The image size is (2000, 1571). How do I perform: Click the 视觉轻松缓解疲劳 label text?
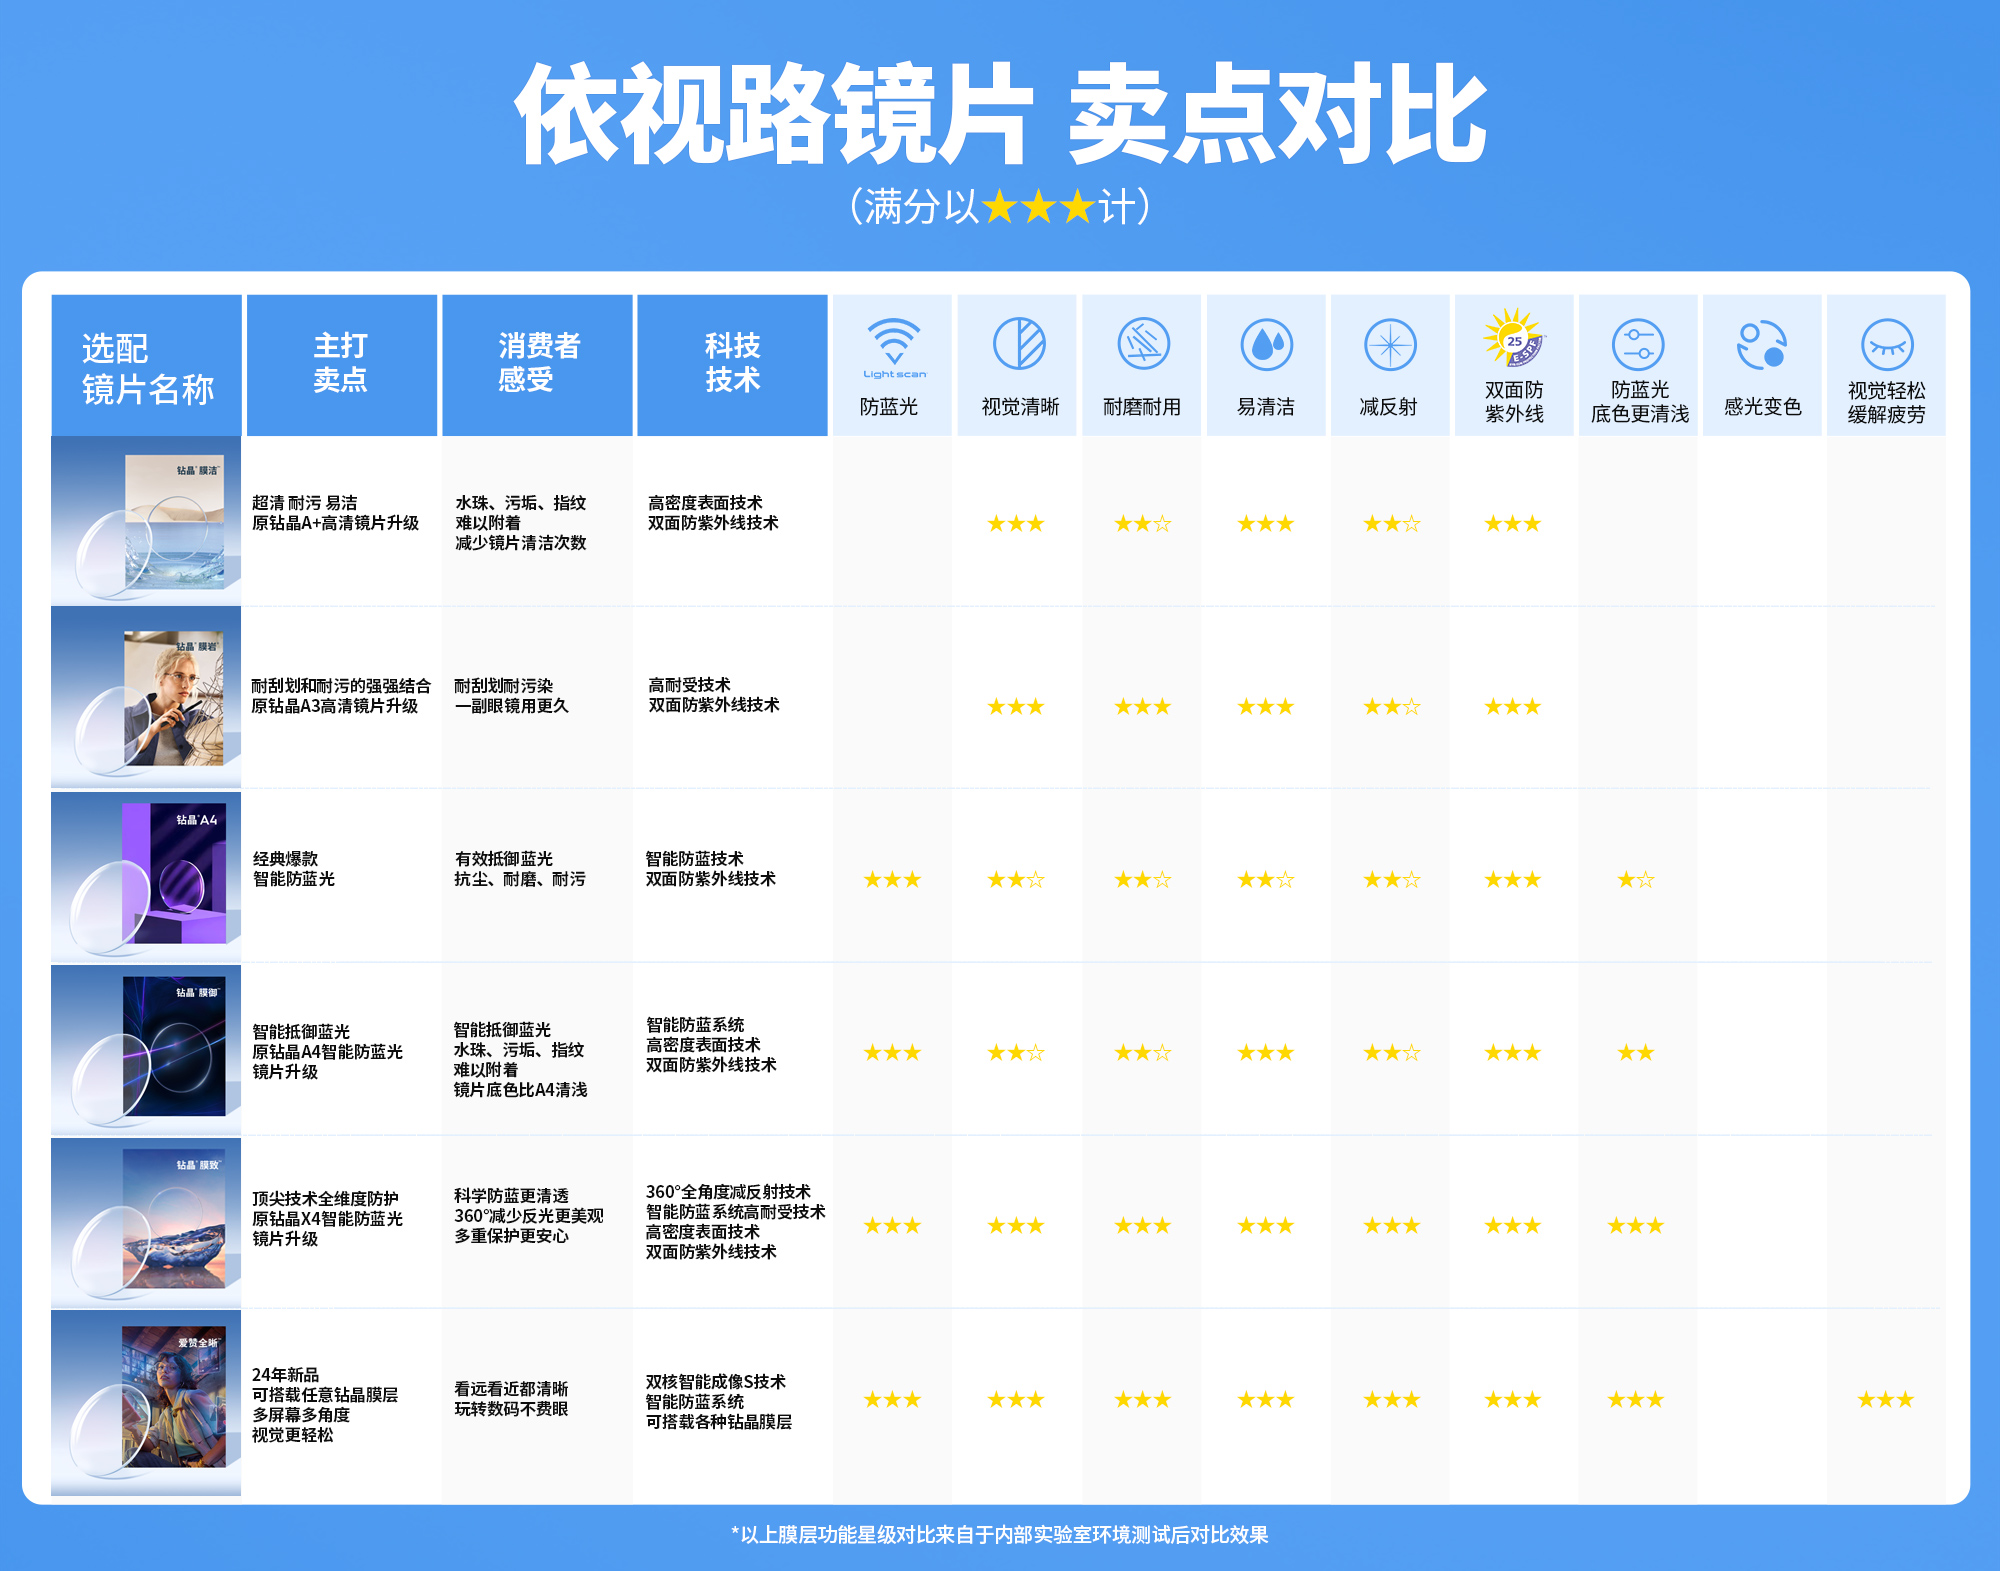(x=1886, y=402)
